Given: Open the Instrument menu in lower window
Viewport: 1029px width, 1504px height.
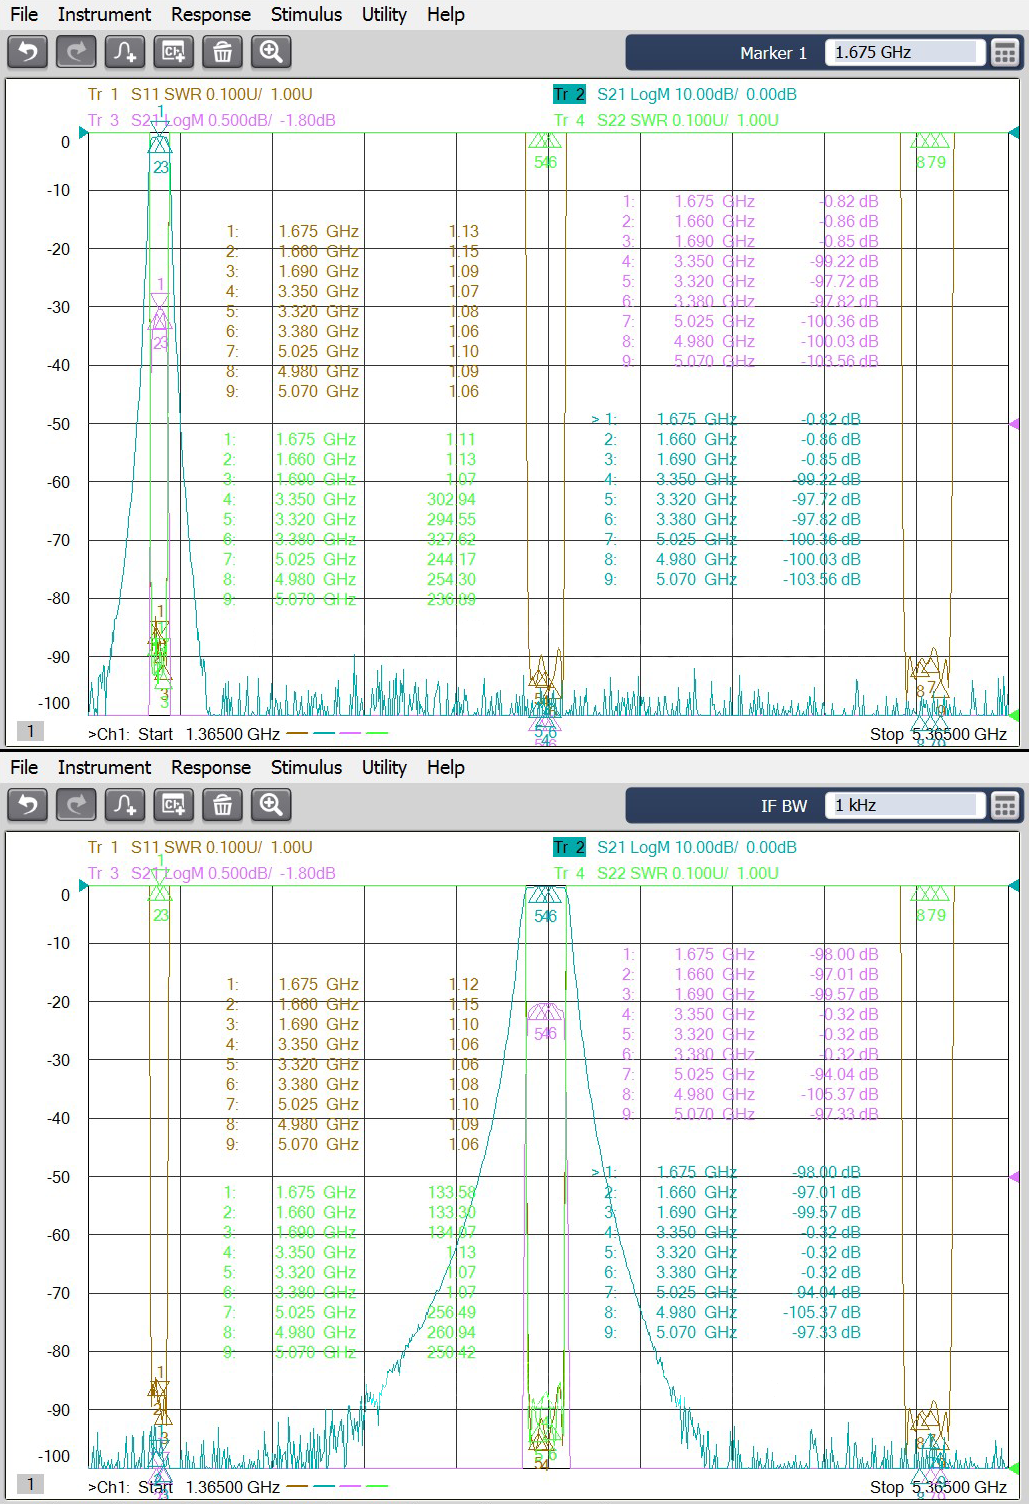Looking at the screenshot, I should click(104, 767).
